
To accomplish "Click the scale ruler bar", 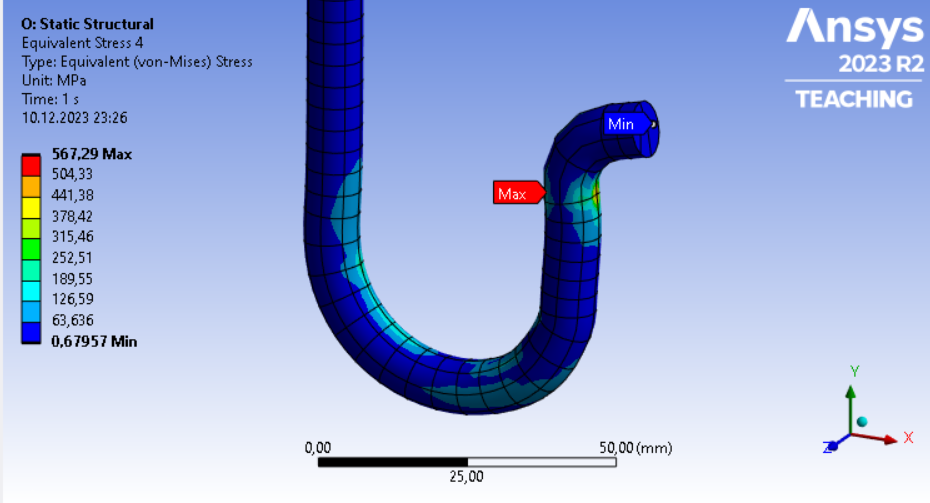I will [x=467, y=462].
